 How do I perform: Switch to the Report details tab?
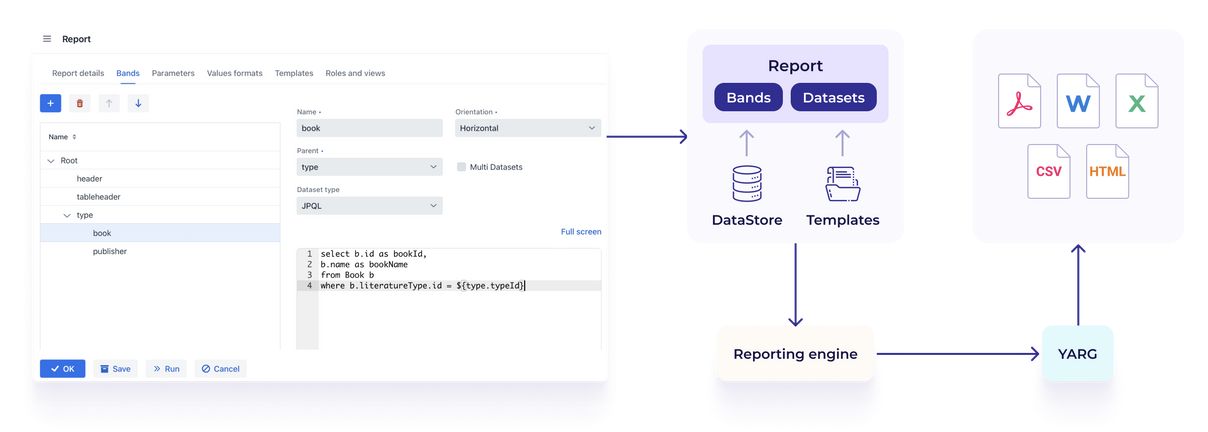78,73
